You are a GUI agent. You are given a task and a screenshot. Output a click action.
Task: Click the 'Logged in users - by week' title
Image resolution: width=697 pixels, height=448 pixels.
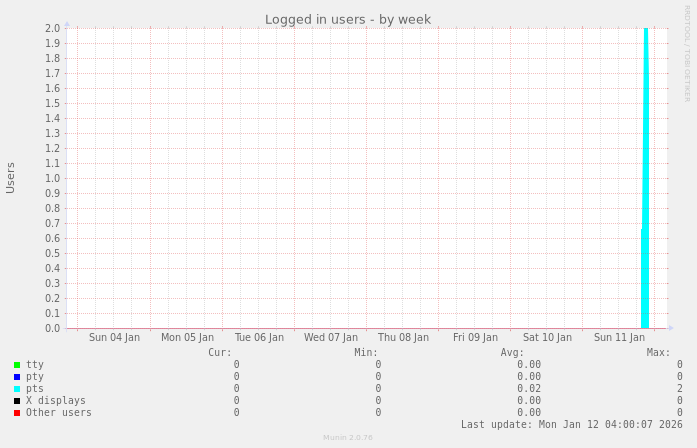click(348, 20)
